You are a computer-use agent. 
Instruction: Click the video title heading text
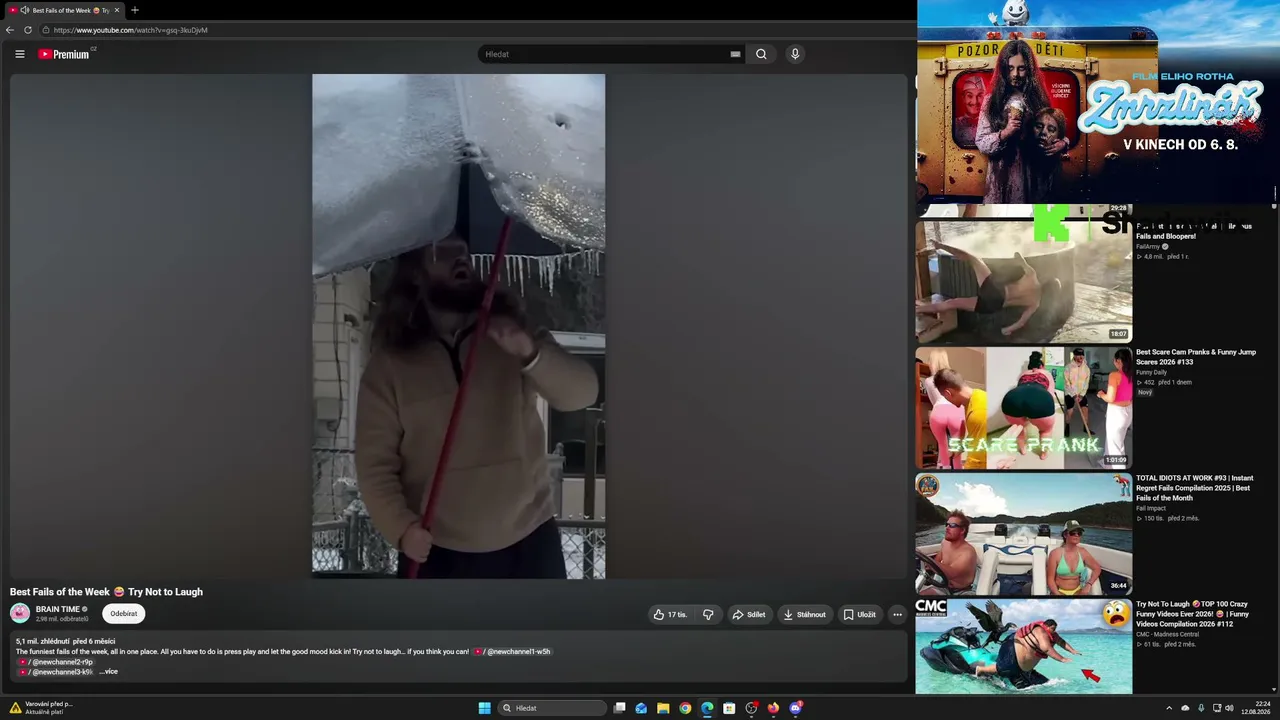coord(106,592)
